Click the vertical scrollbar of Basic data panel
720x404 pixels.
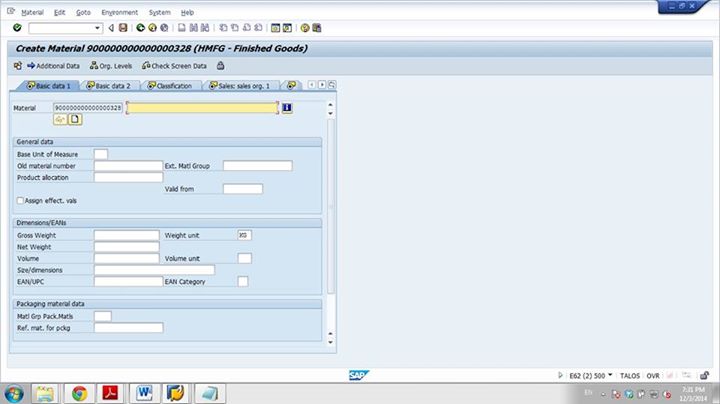(x=331, y=207)
